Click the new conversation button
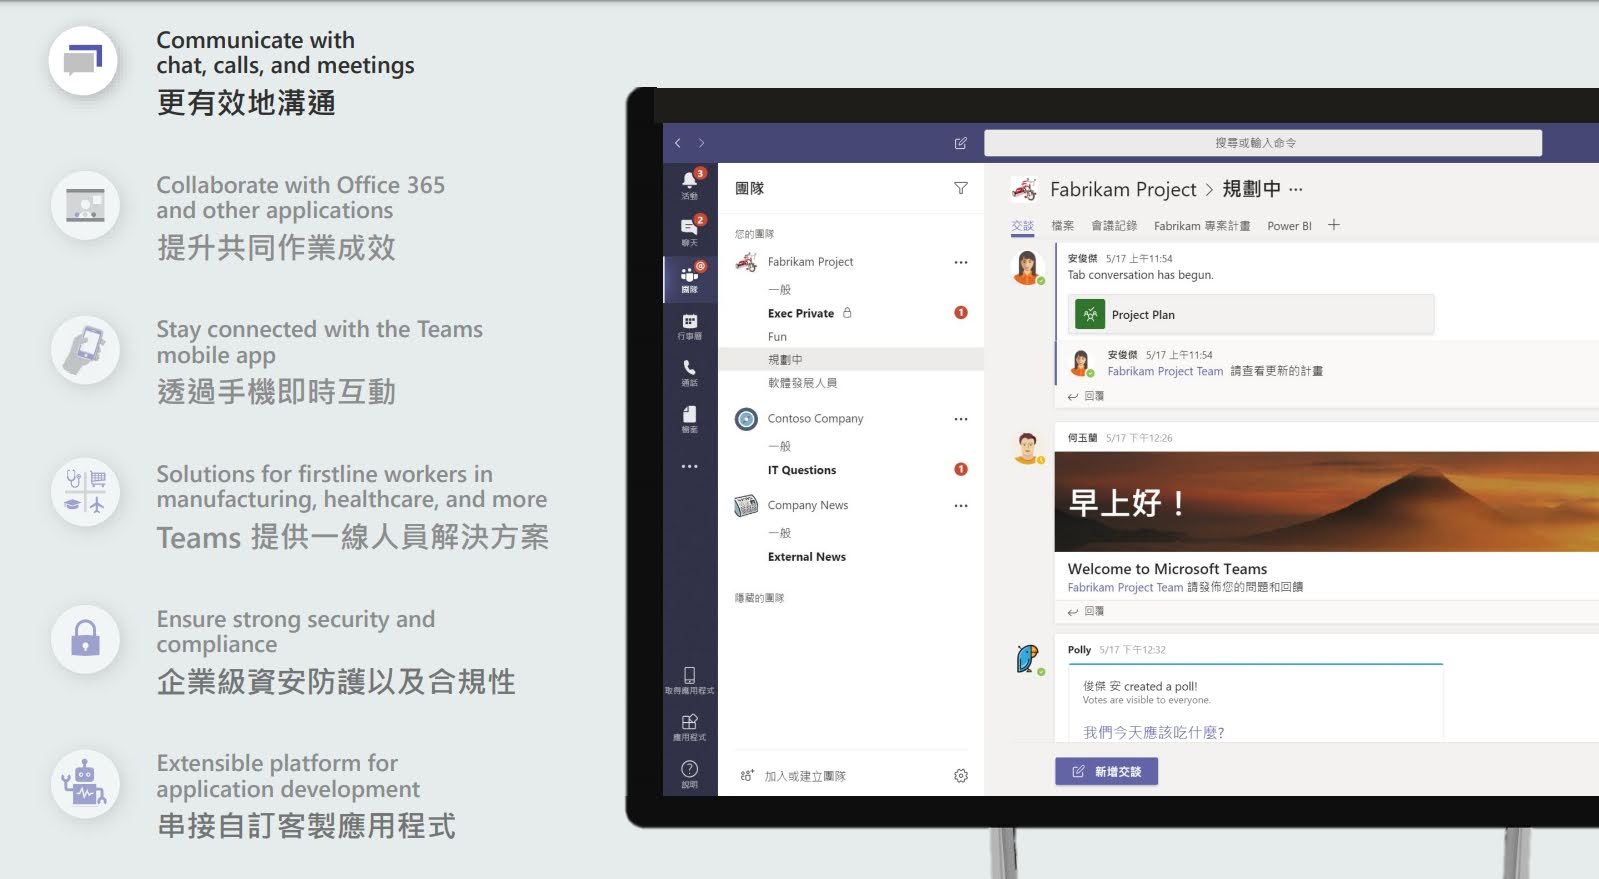1599x879 pixels. tap(1106, 771)
